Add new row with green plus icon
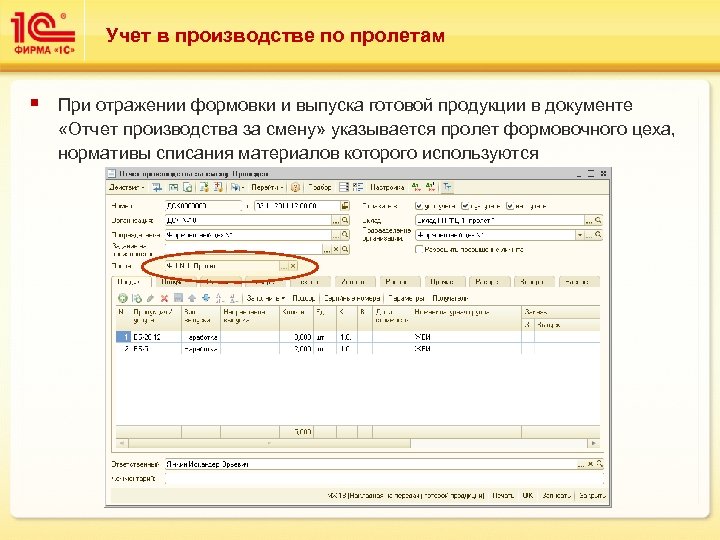The height and width of the screenshot is (540, 720). click(123, 298)
